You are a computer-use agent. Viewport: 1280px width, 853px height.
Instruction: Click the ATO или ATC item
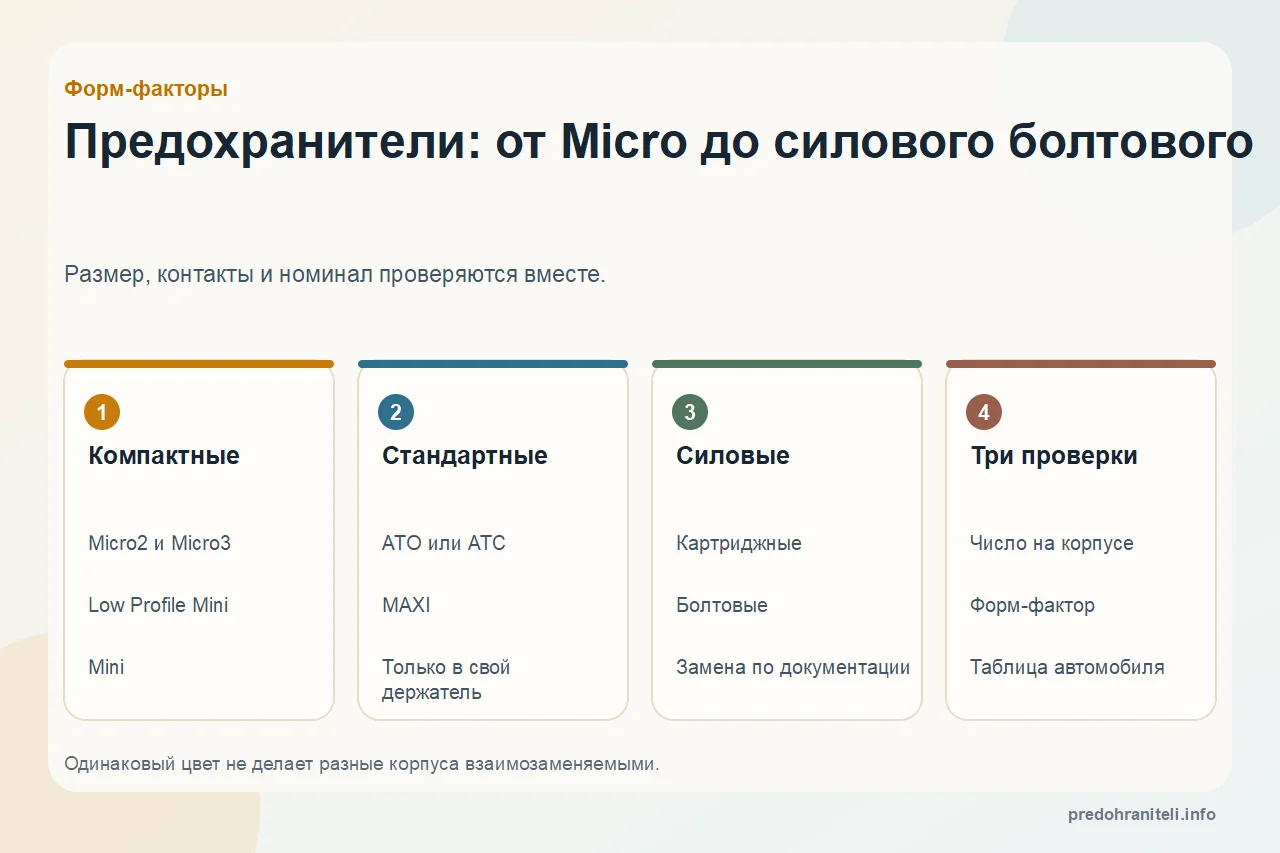[444, 543]
